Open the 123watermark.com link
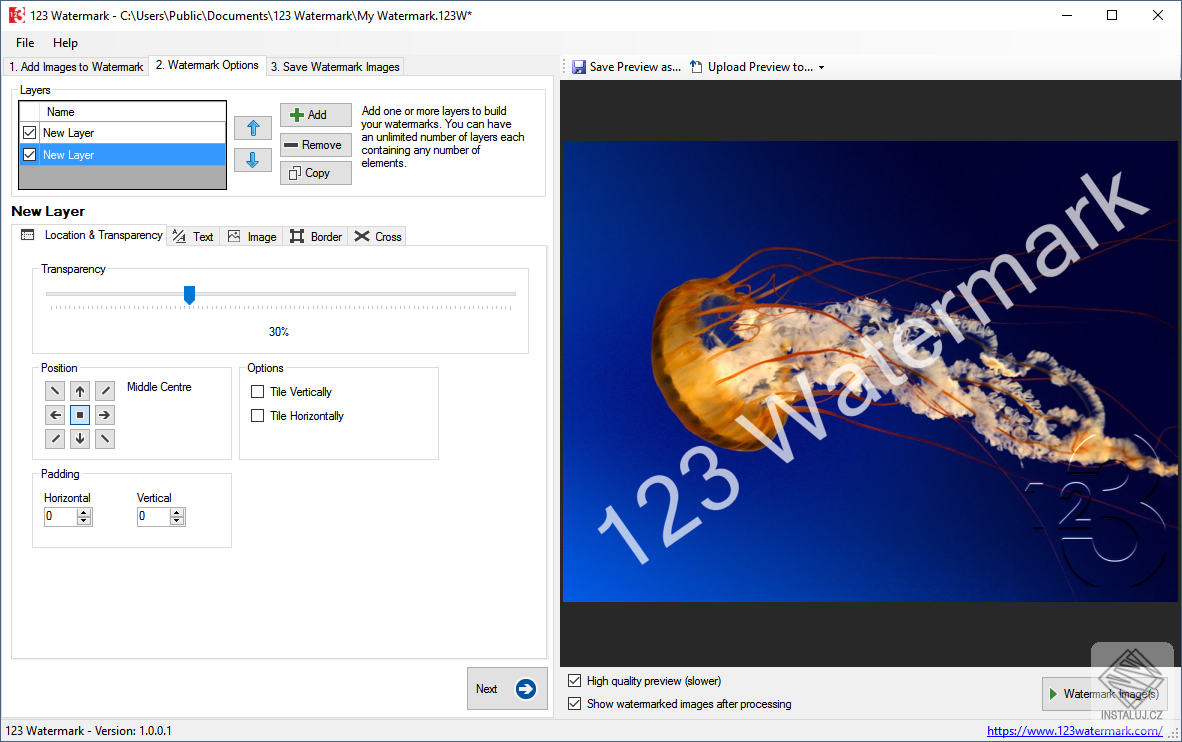Viewport: 1182px width, 742px height. (x=1074, y=731)
